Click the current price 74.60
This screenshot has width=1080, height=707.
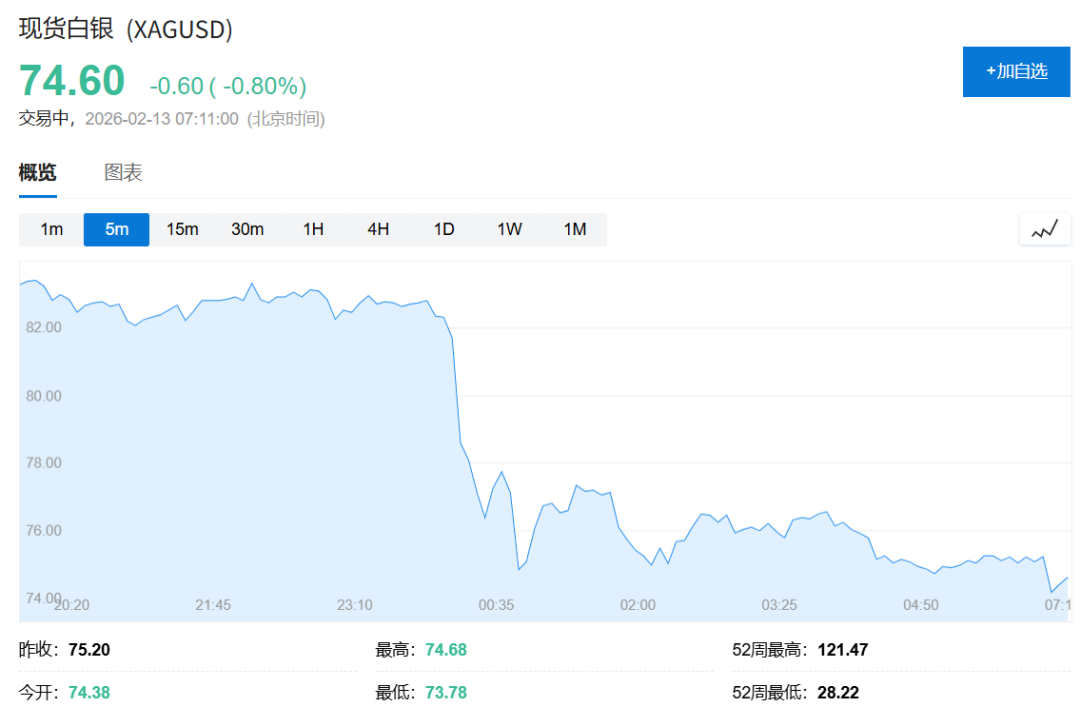72,81
